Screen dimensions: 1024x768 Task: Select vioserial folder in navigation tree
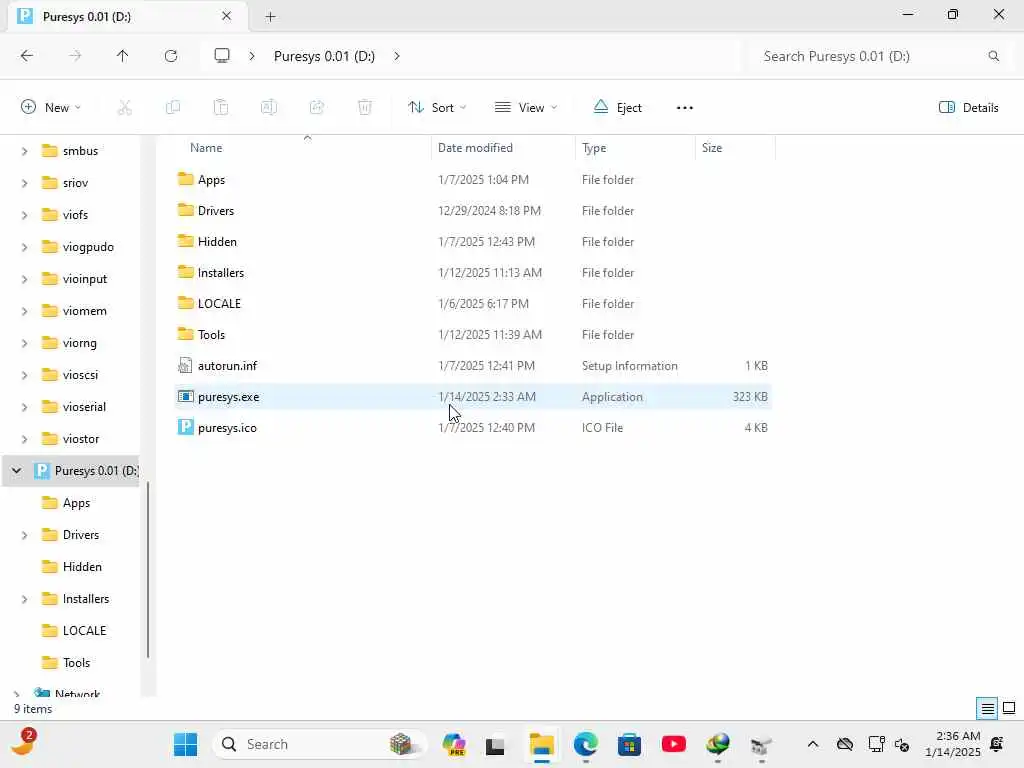click(x=73, y=407)
